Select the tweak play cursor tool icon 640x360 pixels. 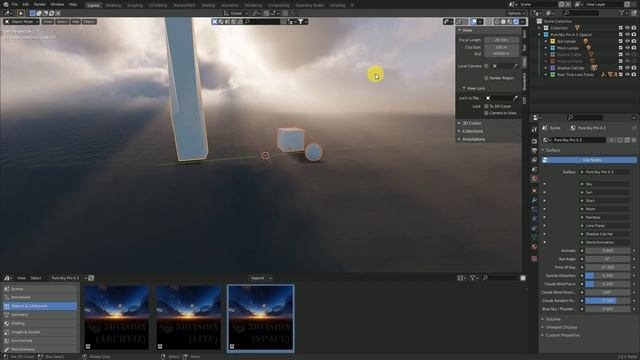[21, 13]
